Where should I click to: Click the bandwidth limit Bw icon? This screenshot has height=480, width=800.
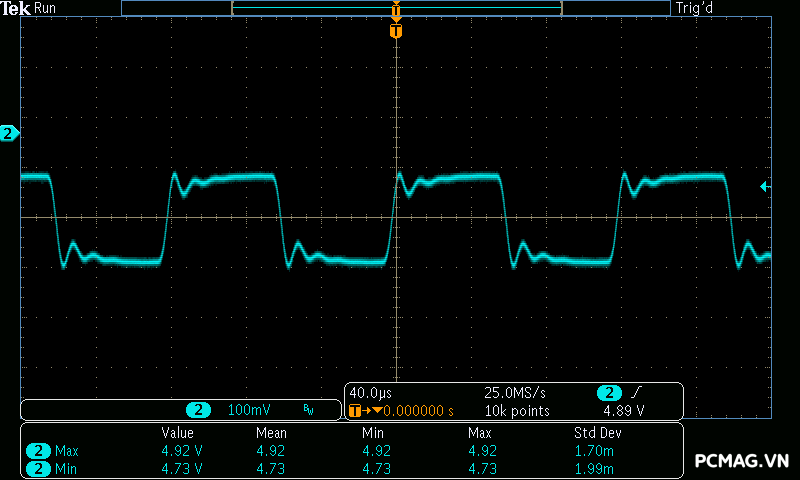(x=309, y=410)
